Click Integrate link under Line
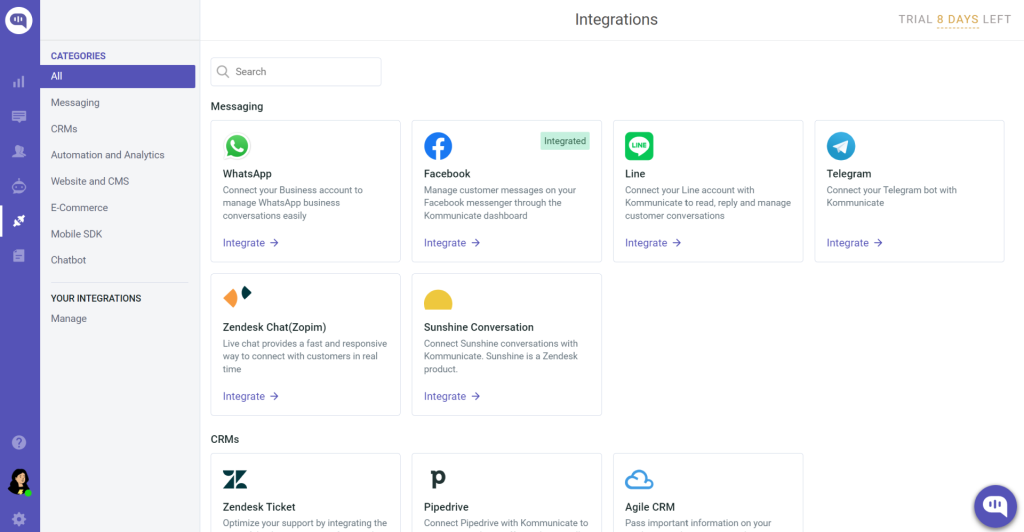The width and height of the screenshot is (1024, 532). pyautogui.click(x=652, y=243)
